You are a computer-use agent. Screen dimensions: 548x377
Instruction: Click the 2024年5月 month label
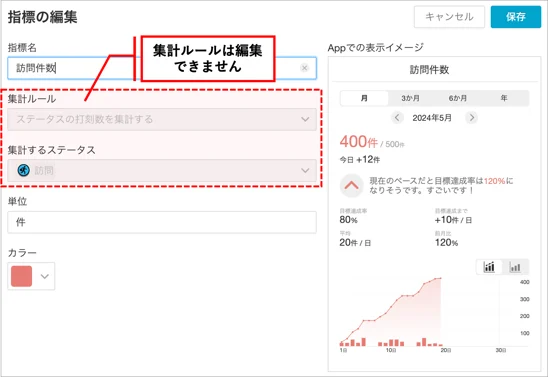(x=432, y=118)
